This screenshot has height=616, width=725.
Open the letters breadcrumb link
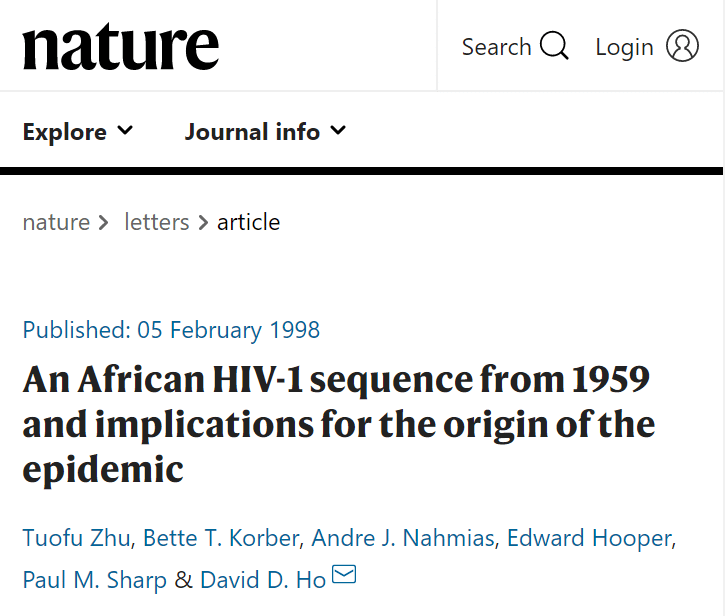[x=156, y=222]
